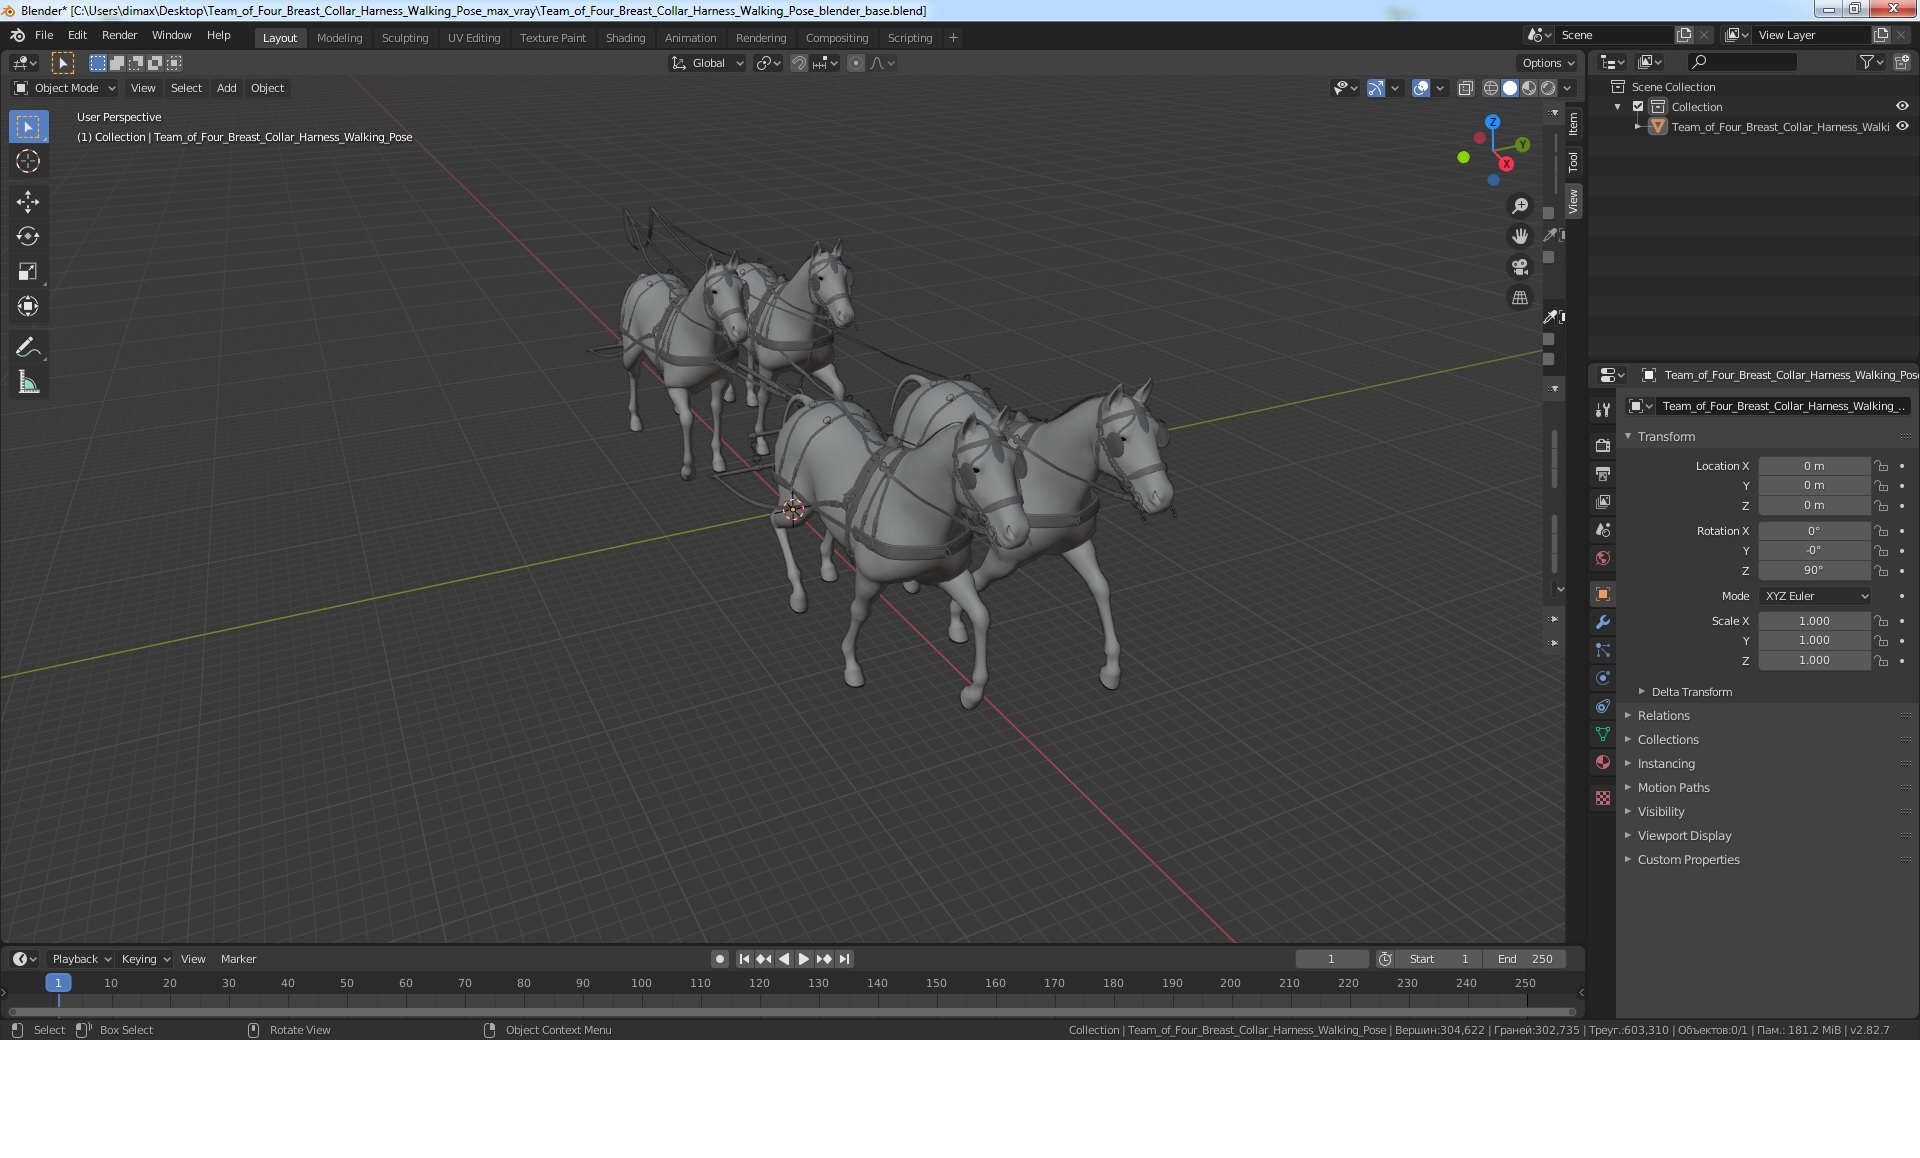Open the File menu

pos(44,35)
